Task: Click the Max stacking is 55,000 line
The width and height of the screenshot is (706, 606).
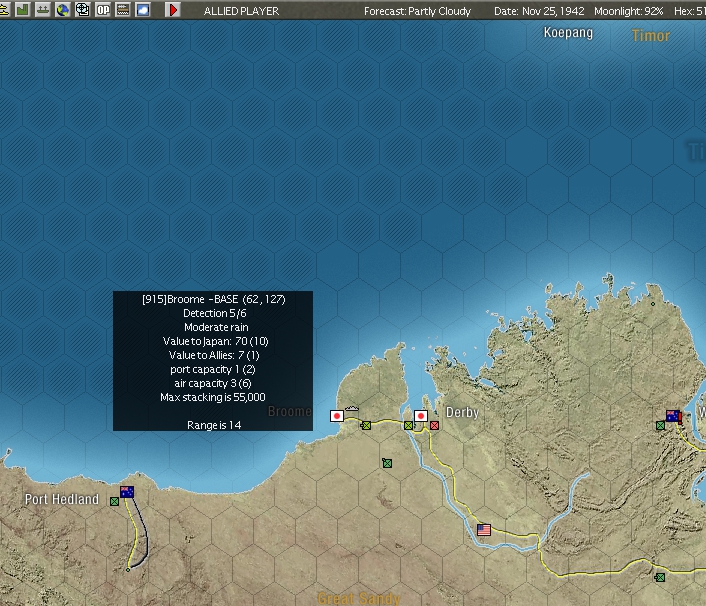Action: [x=213, y=397]
